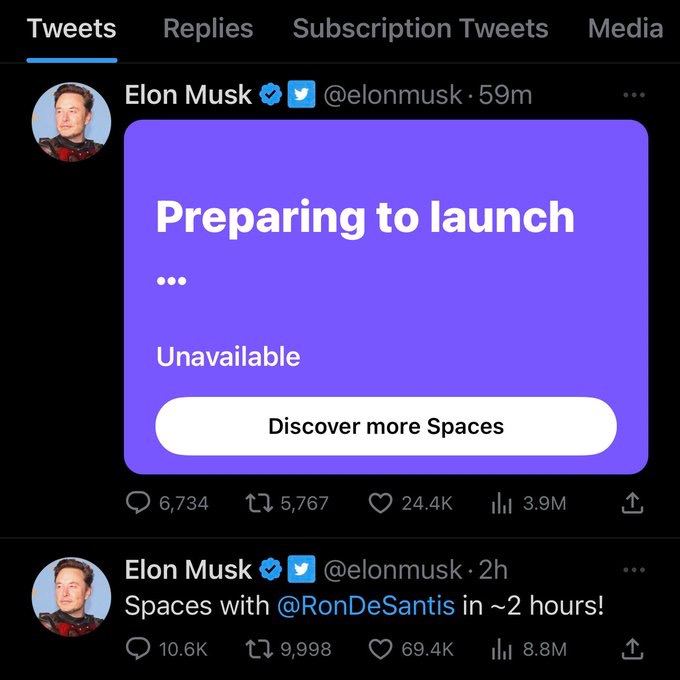
Task: Open Elon Musk avatar on first tweet
Action: [71, 122]
